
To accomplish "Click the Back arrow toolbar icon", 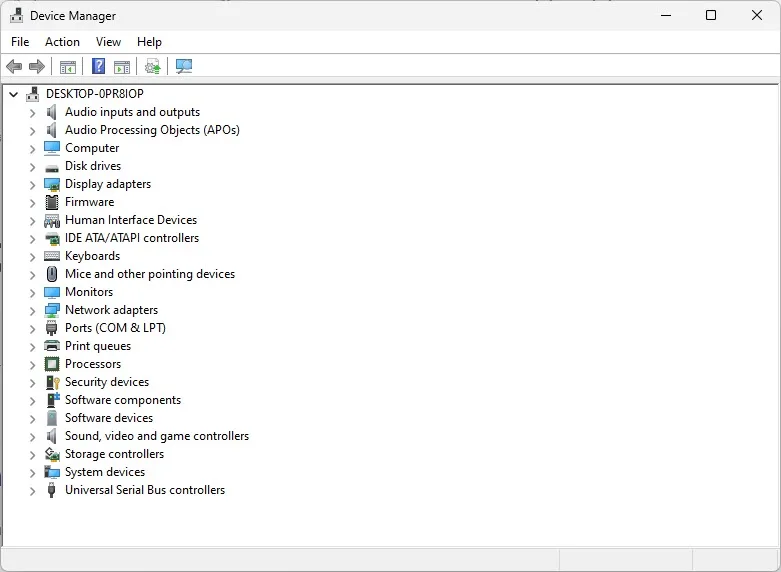I will point(14,66).
